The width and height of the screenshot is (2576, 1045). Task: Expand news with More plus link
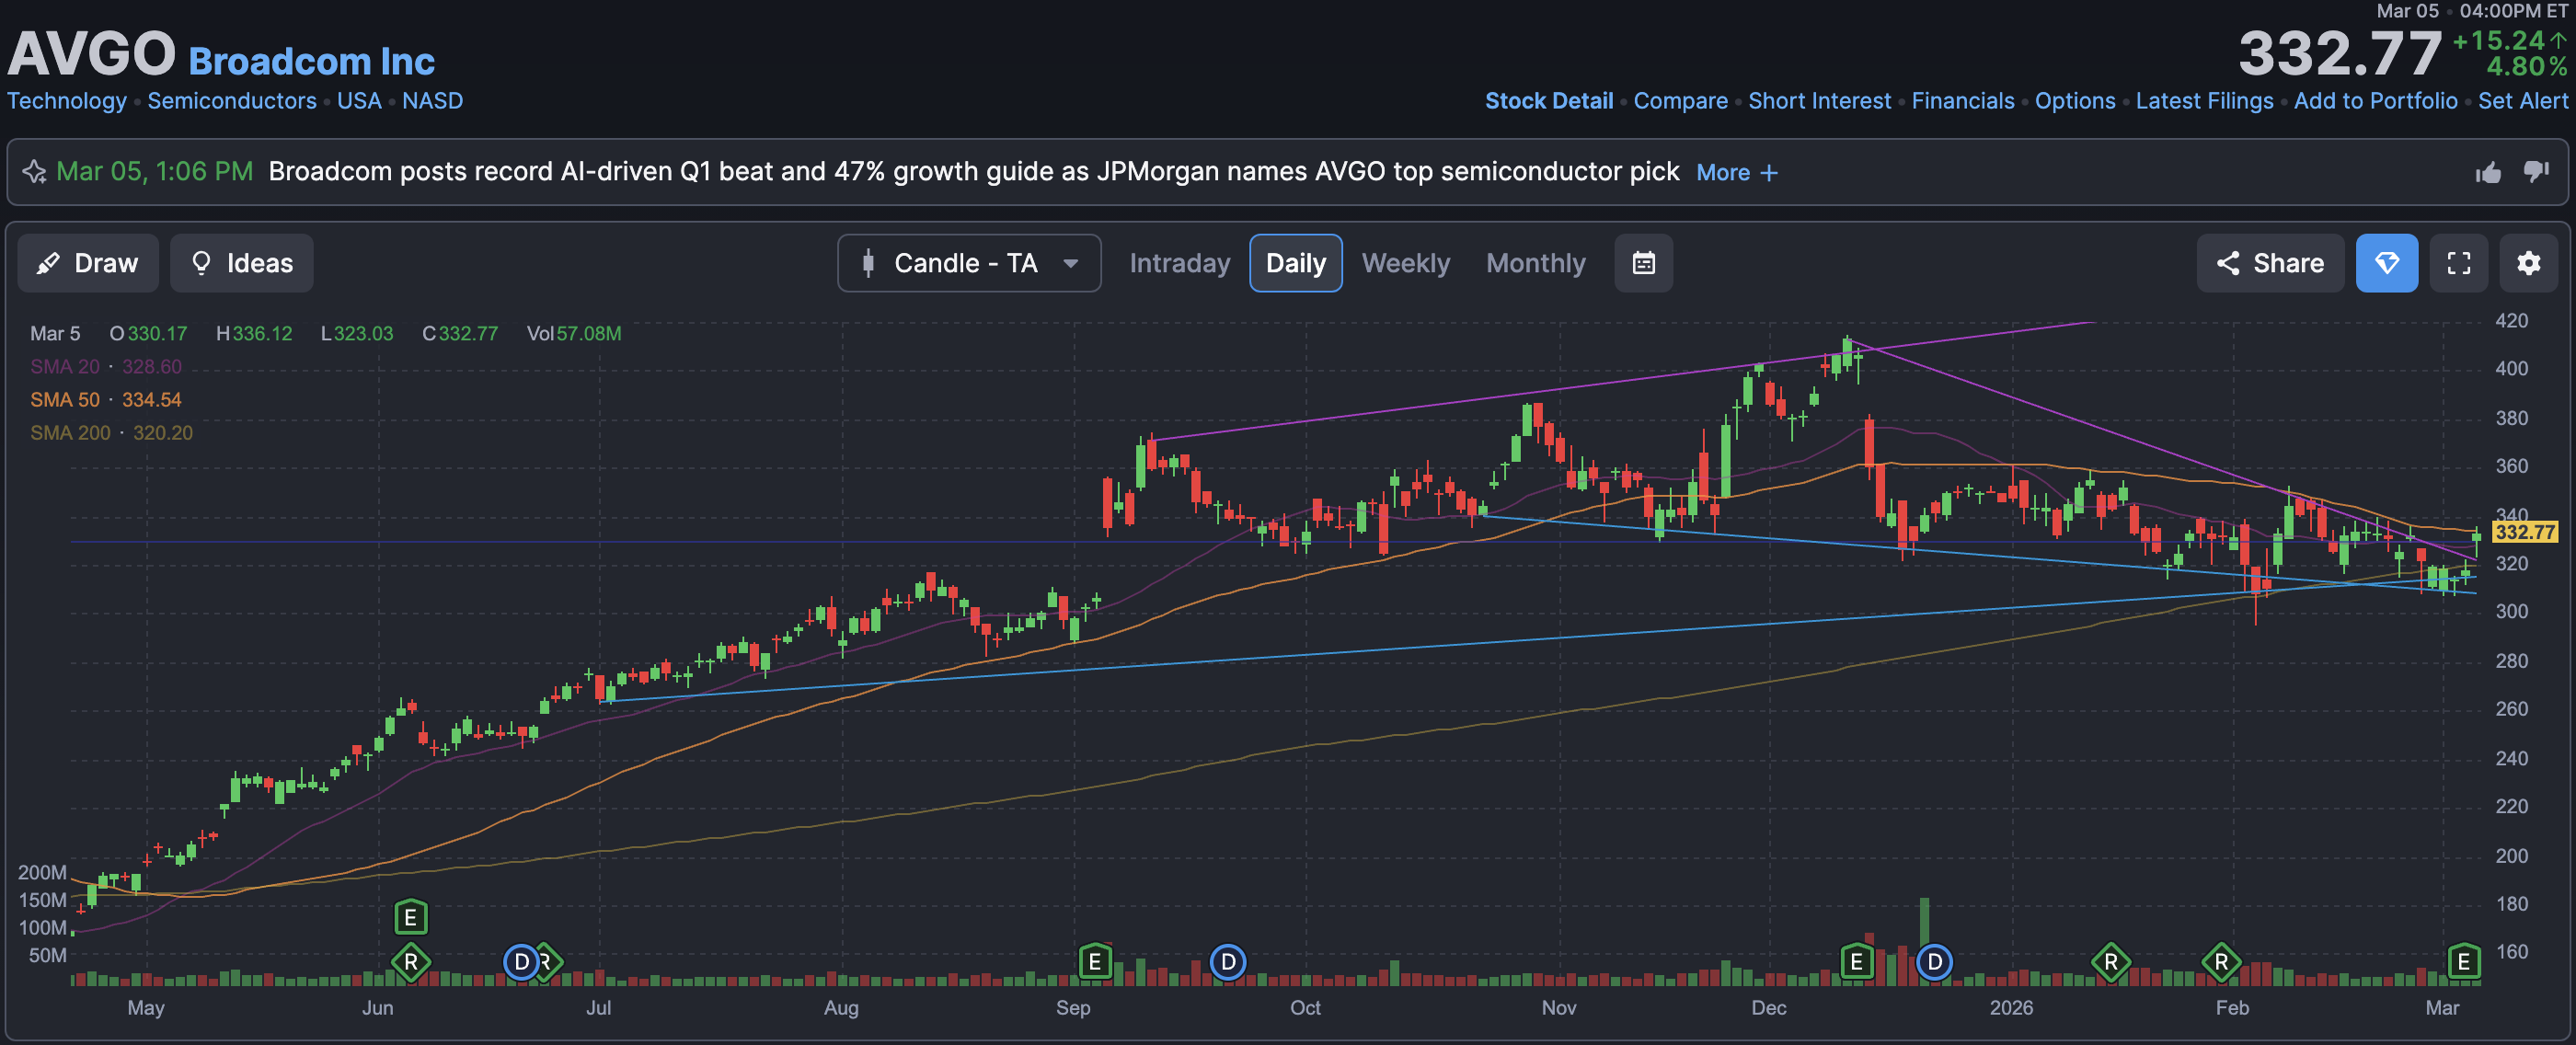point(1736,172)
